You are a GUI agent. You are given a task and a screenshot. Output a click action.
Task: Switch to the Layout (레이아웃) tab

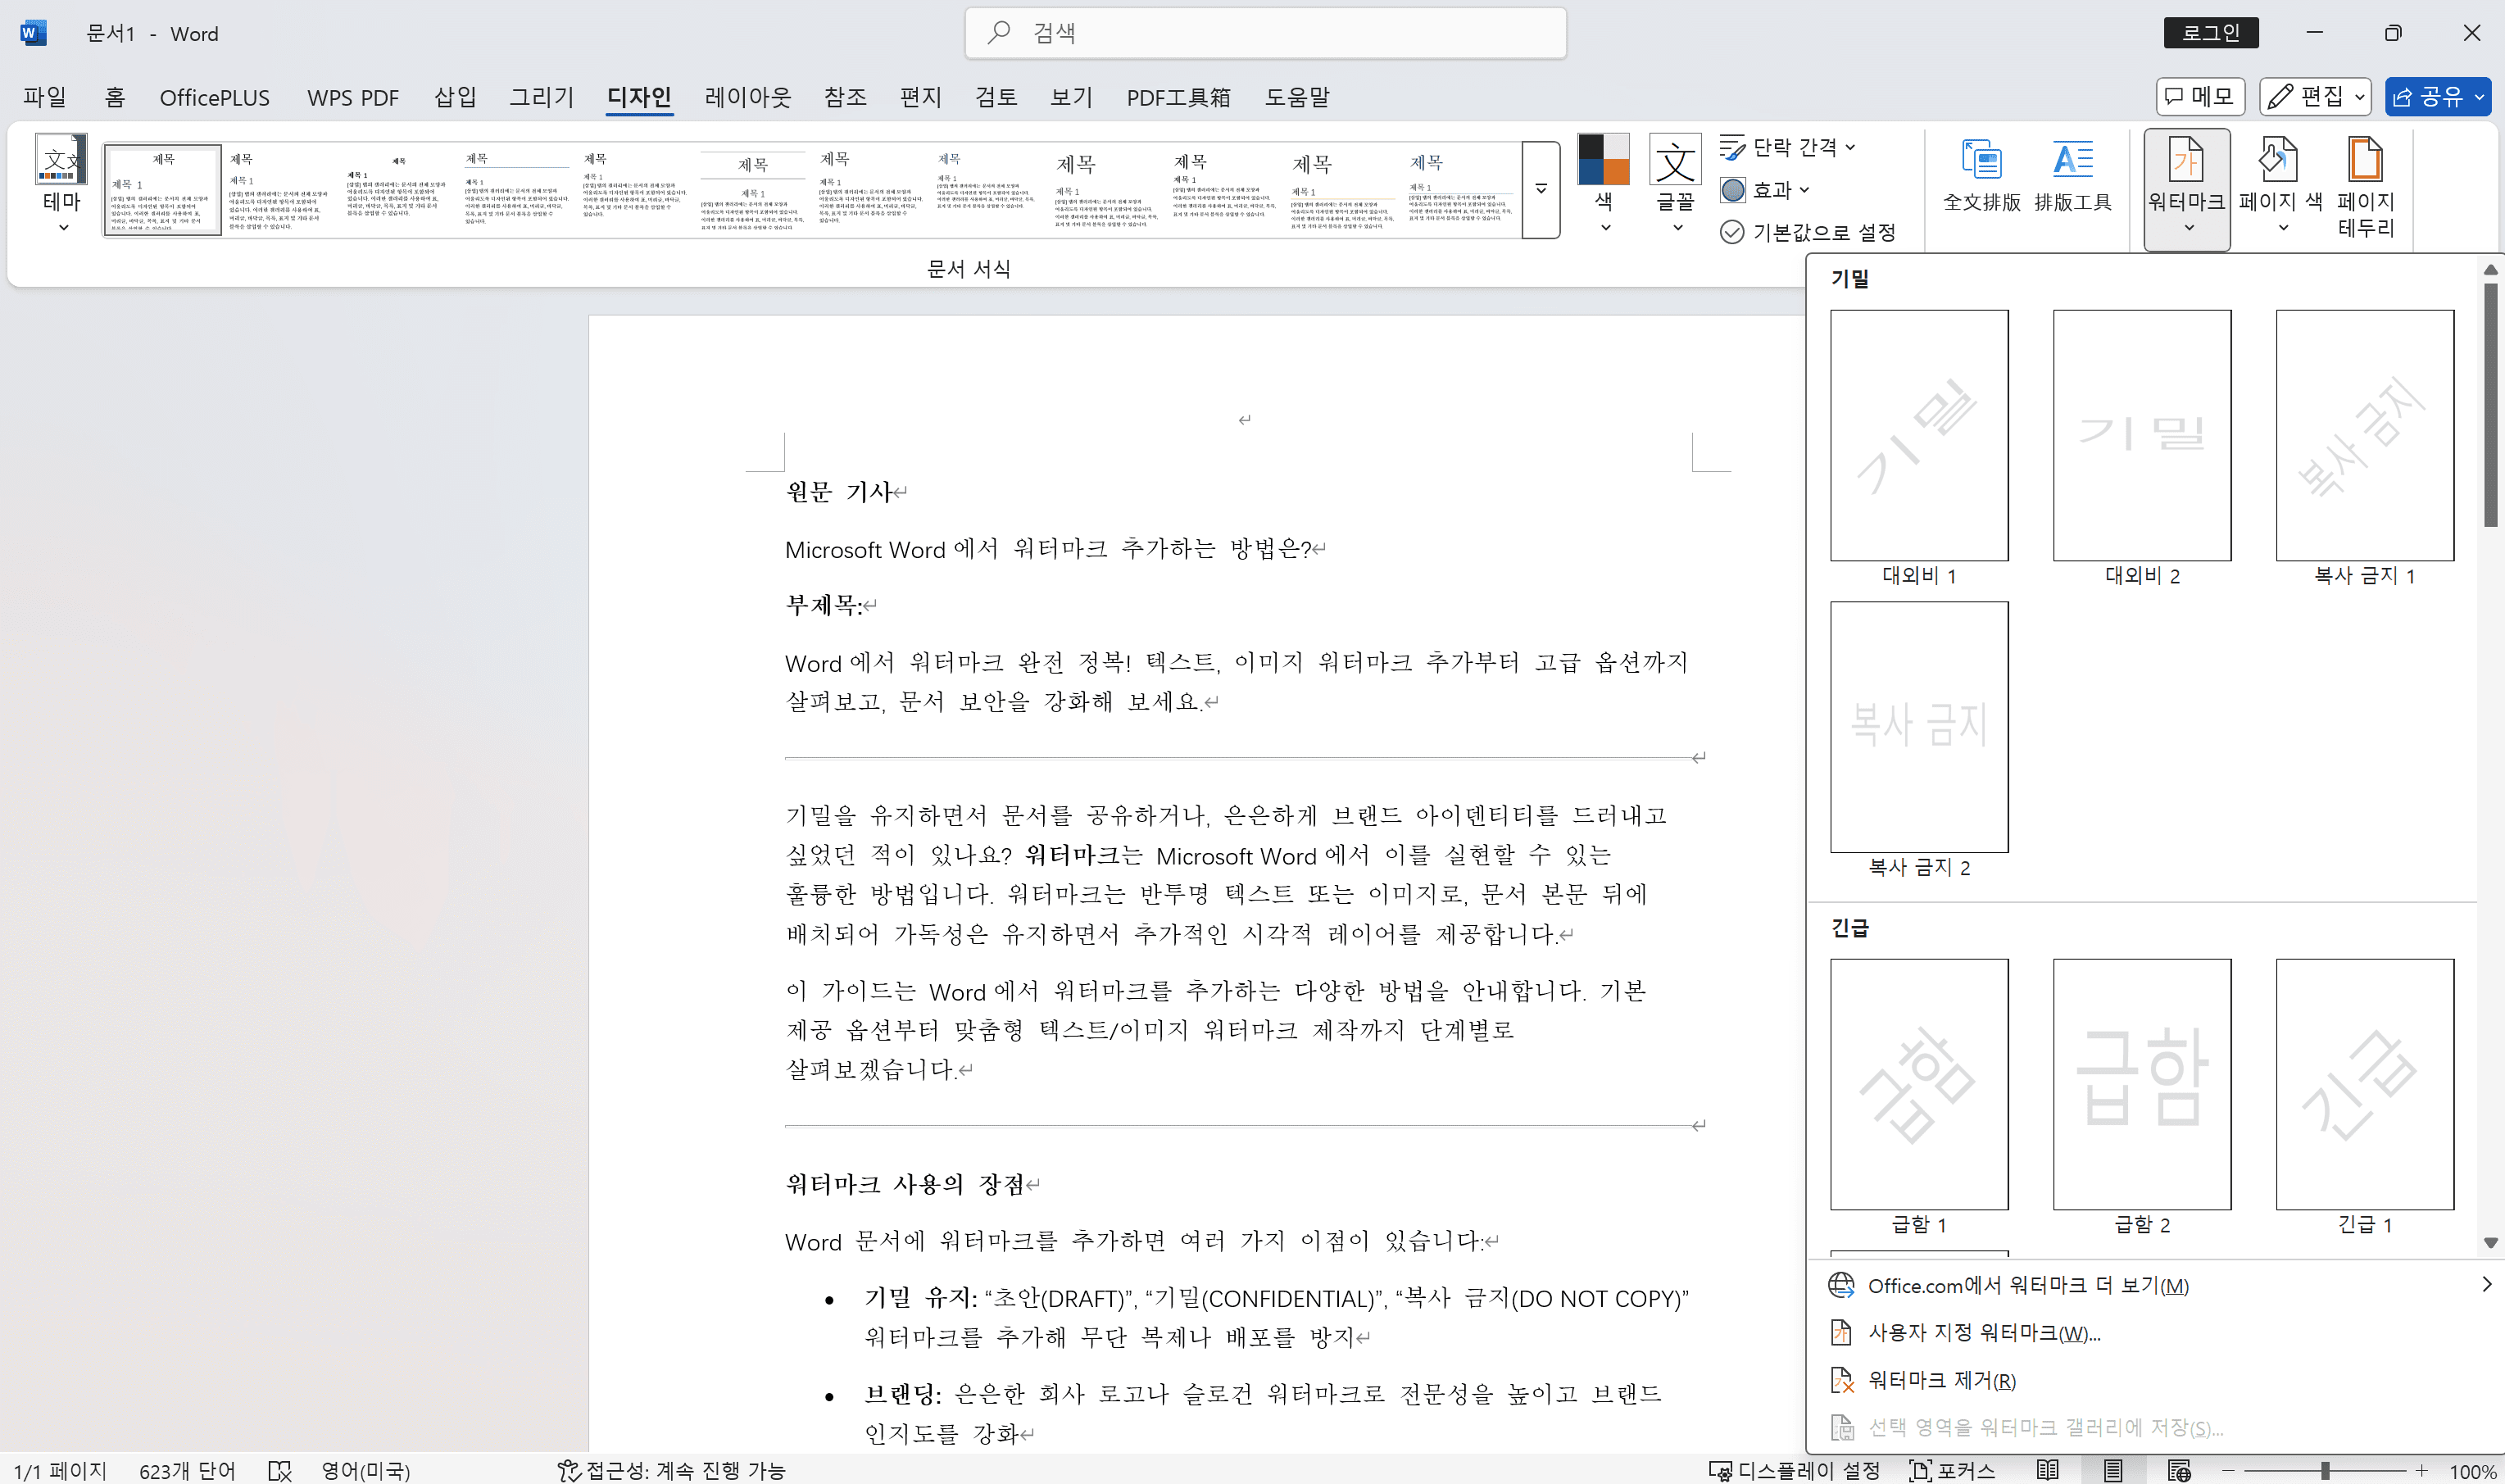tap(747, 97)
